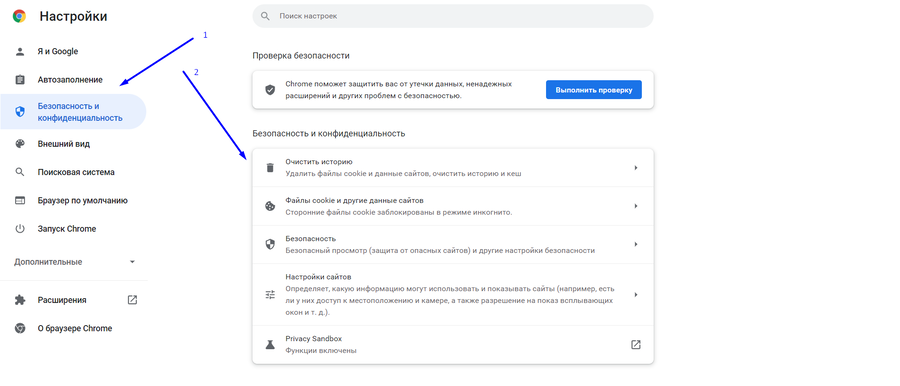Click the Выполнить проверку button
Screen dimensions: 900x386
click(593, 90)
